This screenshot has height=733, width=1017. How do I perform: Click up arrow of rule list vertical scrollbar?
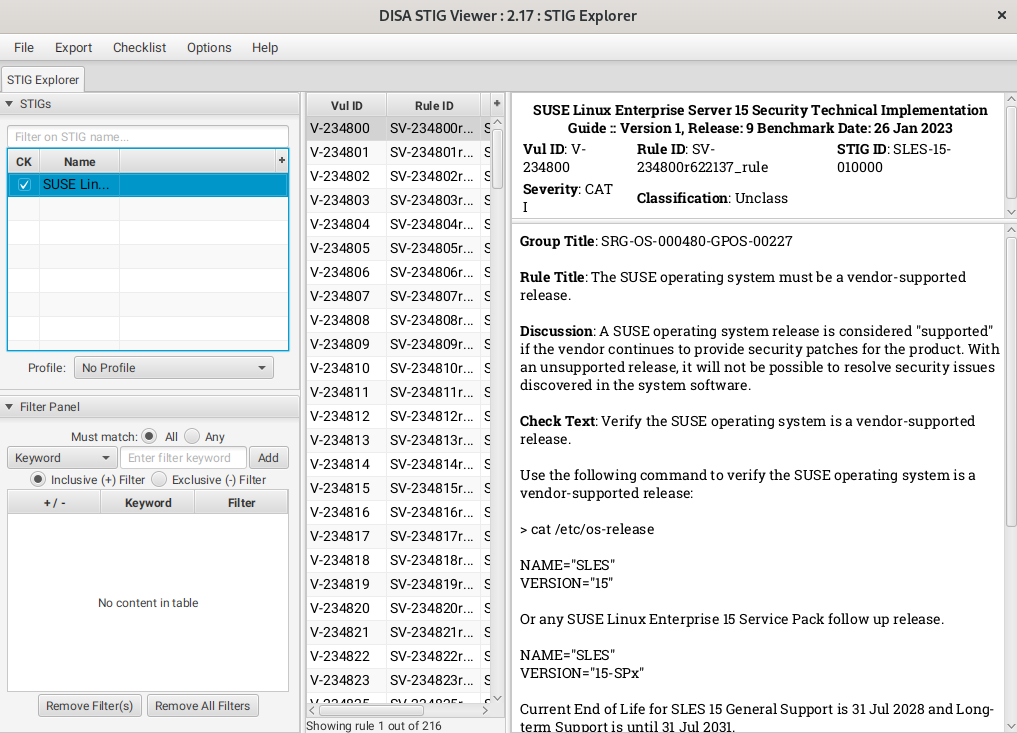pyautogui.click(x=497, y=124)
